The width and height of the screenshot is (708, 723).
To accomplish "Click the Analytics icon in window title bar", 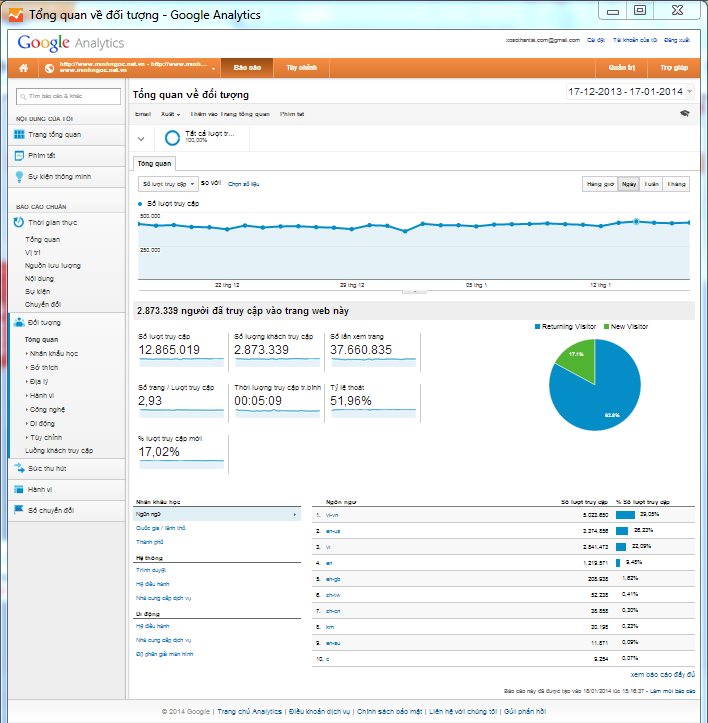I will (16, 15).
